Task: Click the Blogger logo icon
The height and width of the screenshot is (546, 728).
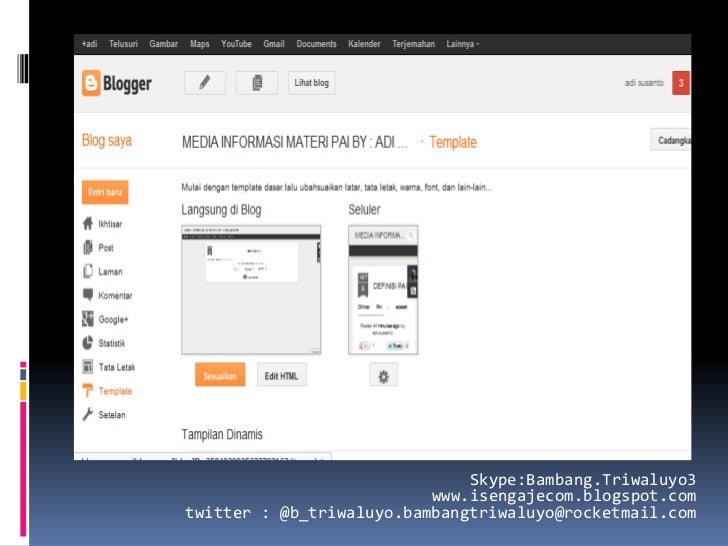Action: (91, 83)
